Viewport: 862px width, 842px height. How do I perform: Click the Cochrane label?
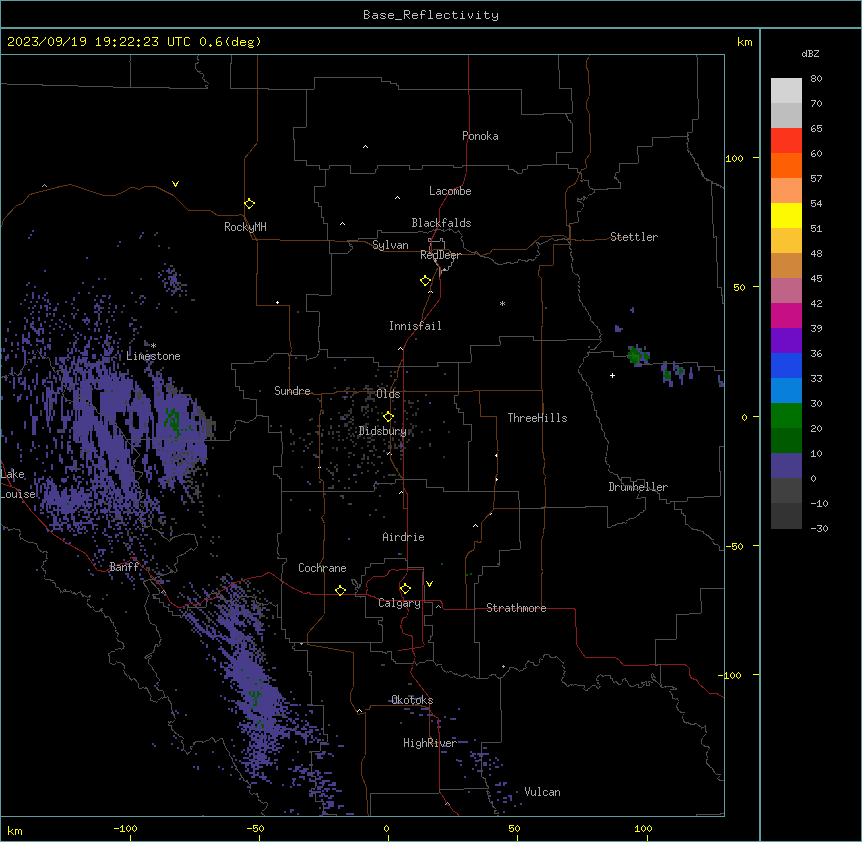322,568
